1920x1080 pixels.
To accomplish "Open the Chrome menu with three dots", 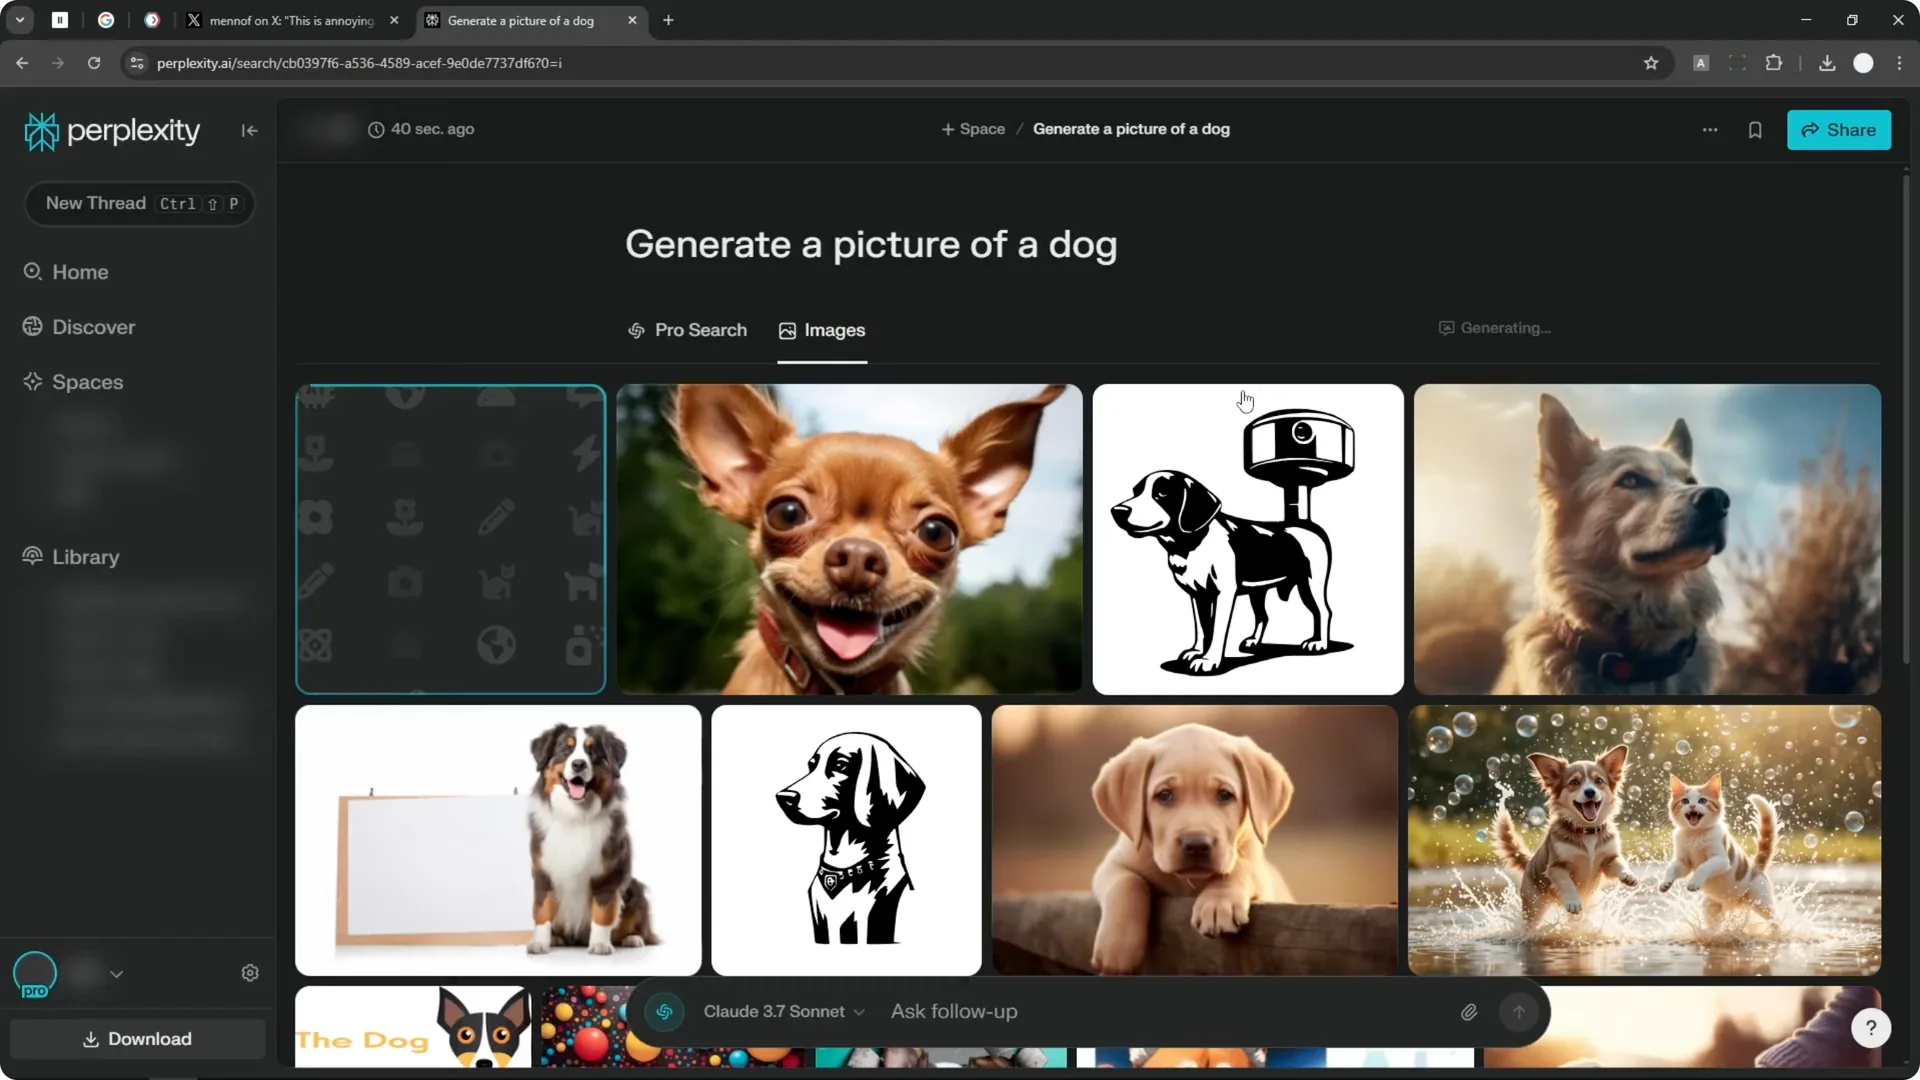I will click(1901, 62).
